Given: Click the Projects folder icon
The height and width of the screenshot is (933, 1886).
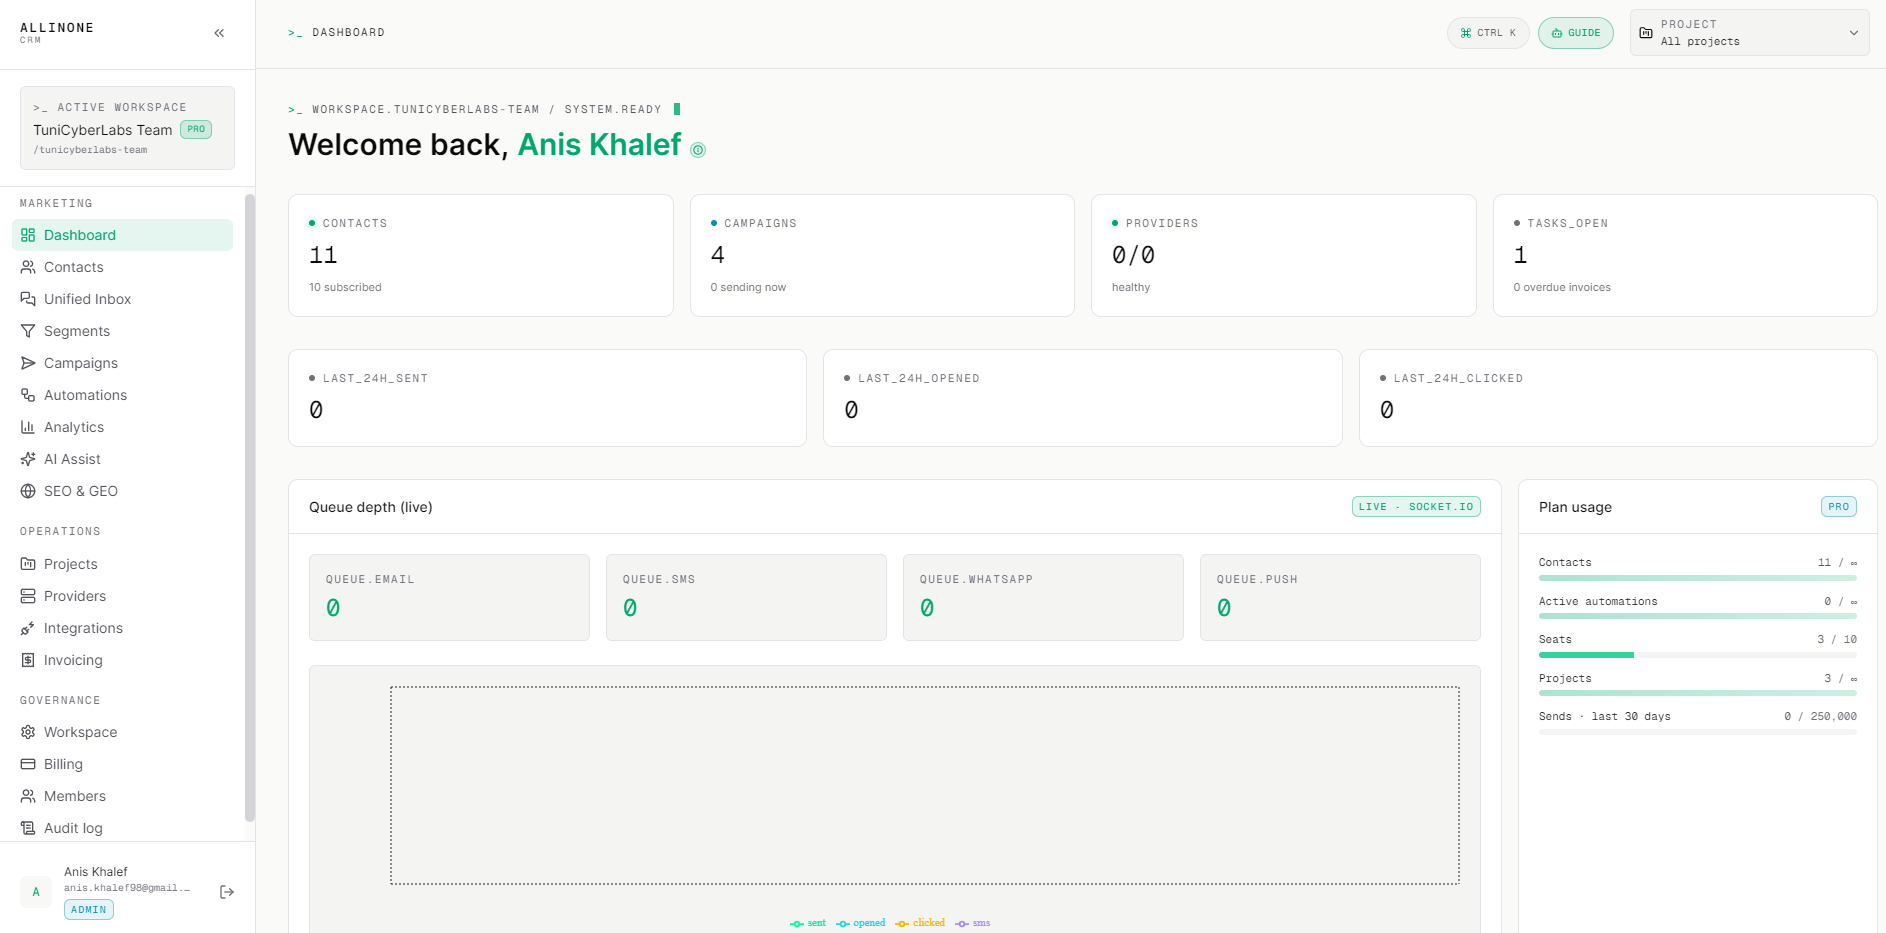Looking at the screenshot, I should point(28,564).
